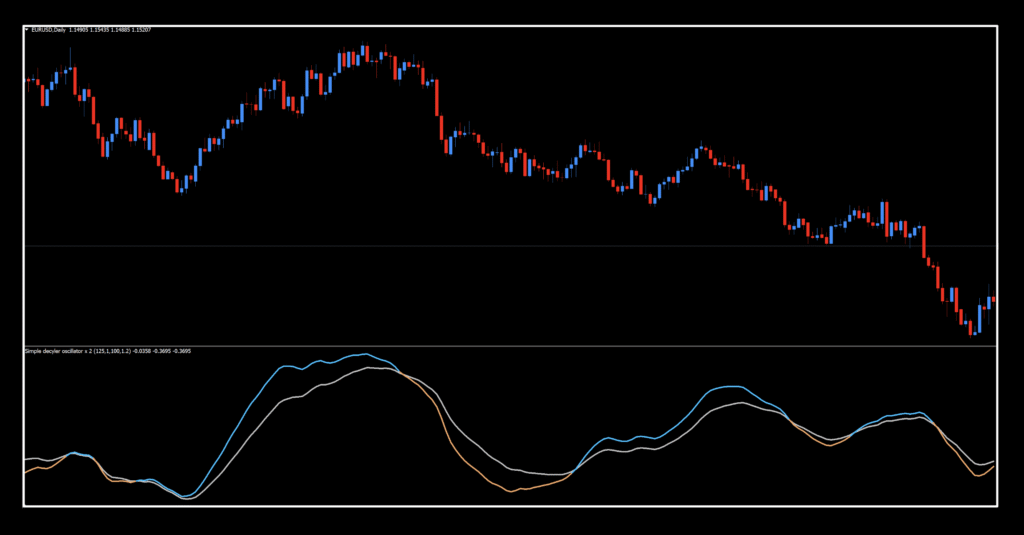Click the gray signal line's mid-chart trough
Viewport: 1024px width, 535px height.
pos(555,474)
